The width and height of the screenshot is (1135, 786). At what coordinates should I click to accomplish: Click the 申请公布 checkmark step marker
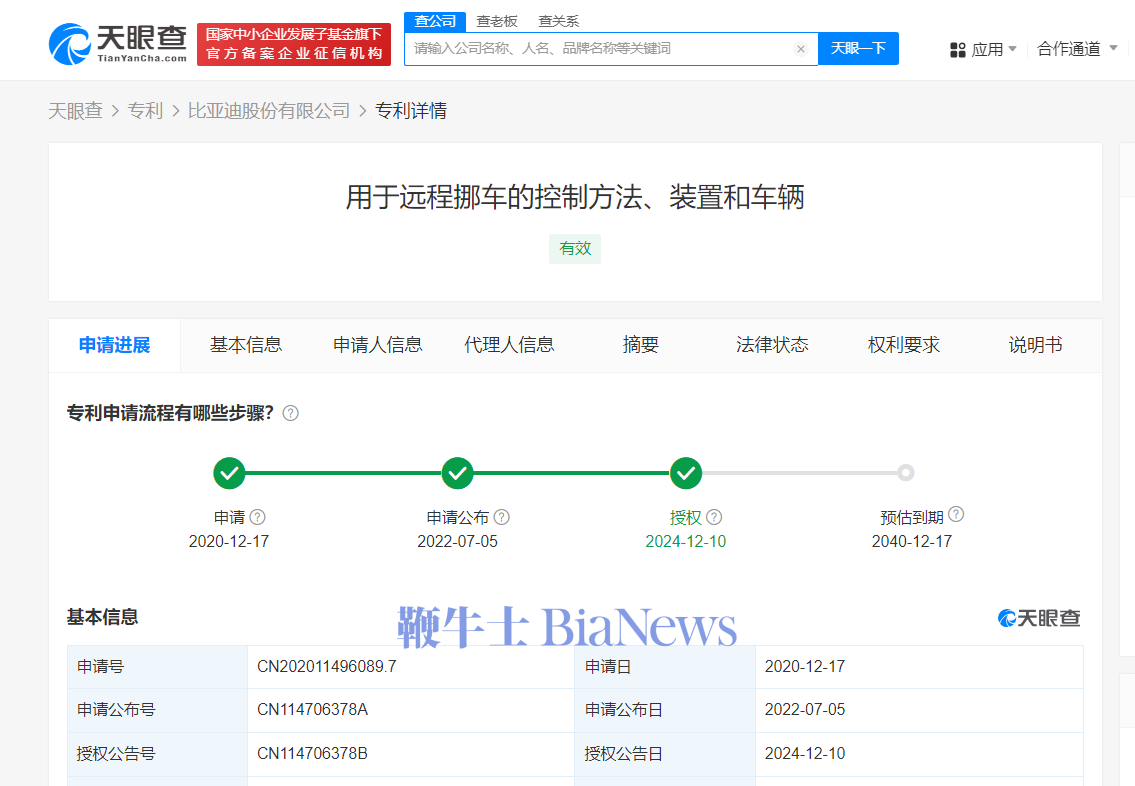tap(457, 473)
